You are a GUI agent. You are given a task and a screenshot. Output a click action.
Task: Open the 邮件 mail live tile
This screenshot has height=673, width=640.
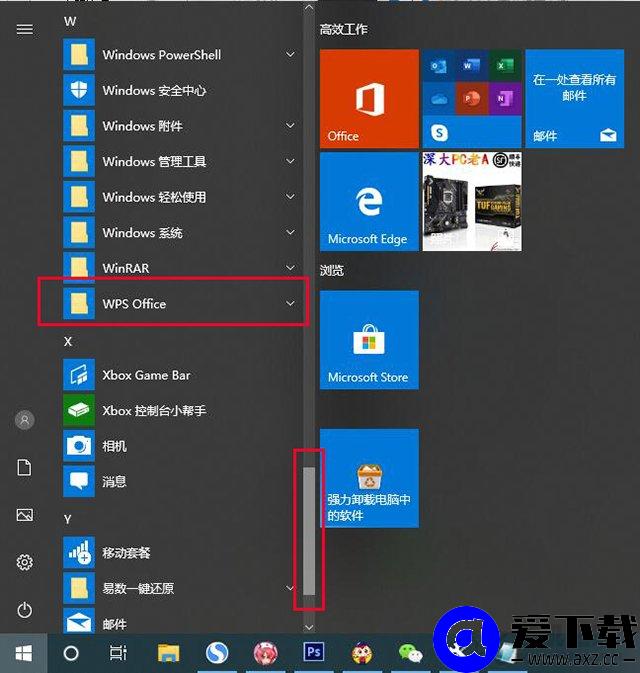pyautogui.click(x=575, y=99)
